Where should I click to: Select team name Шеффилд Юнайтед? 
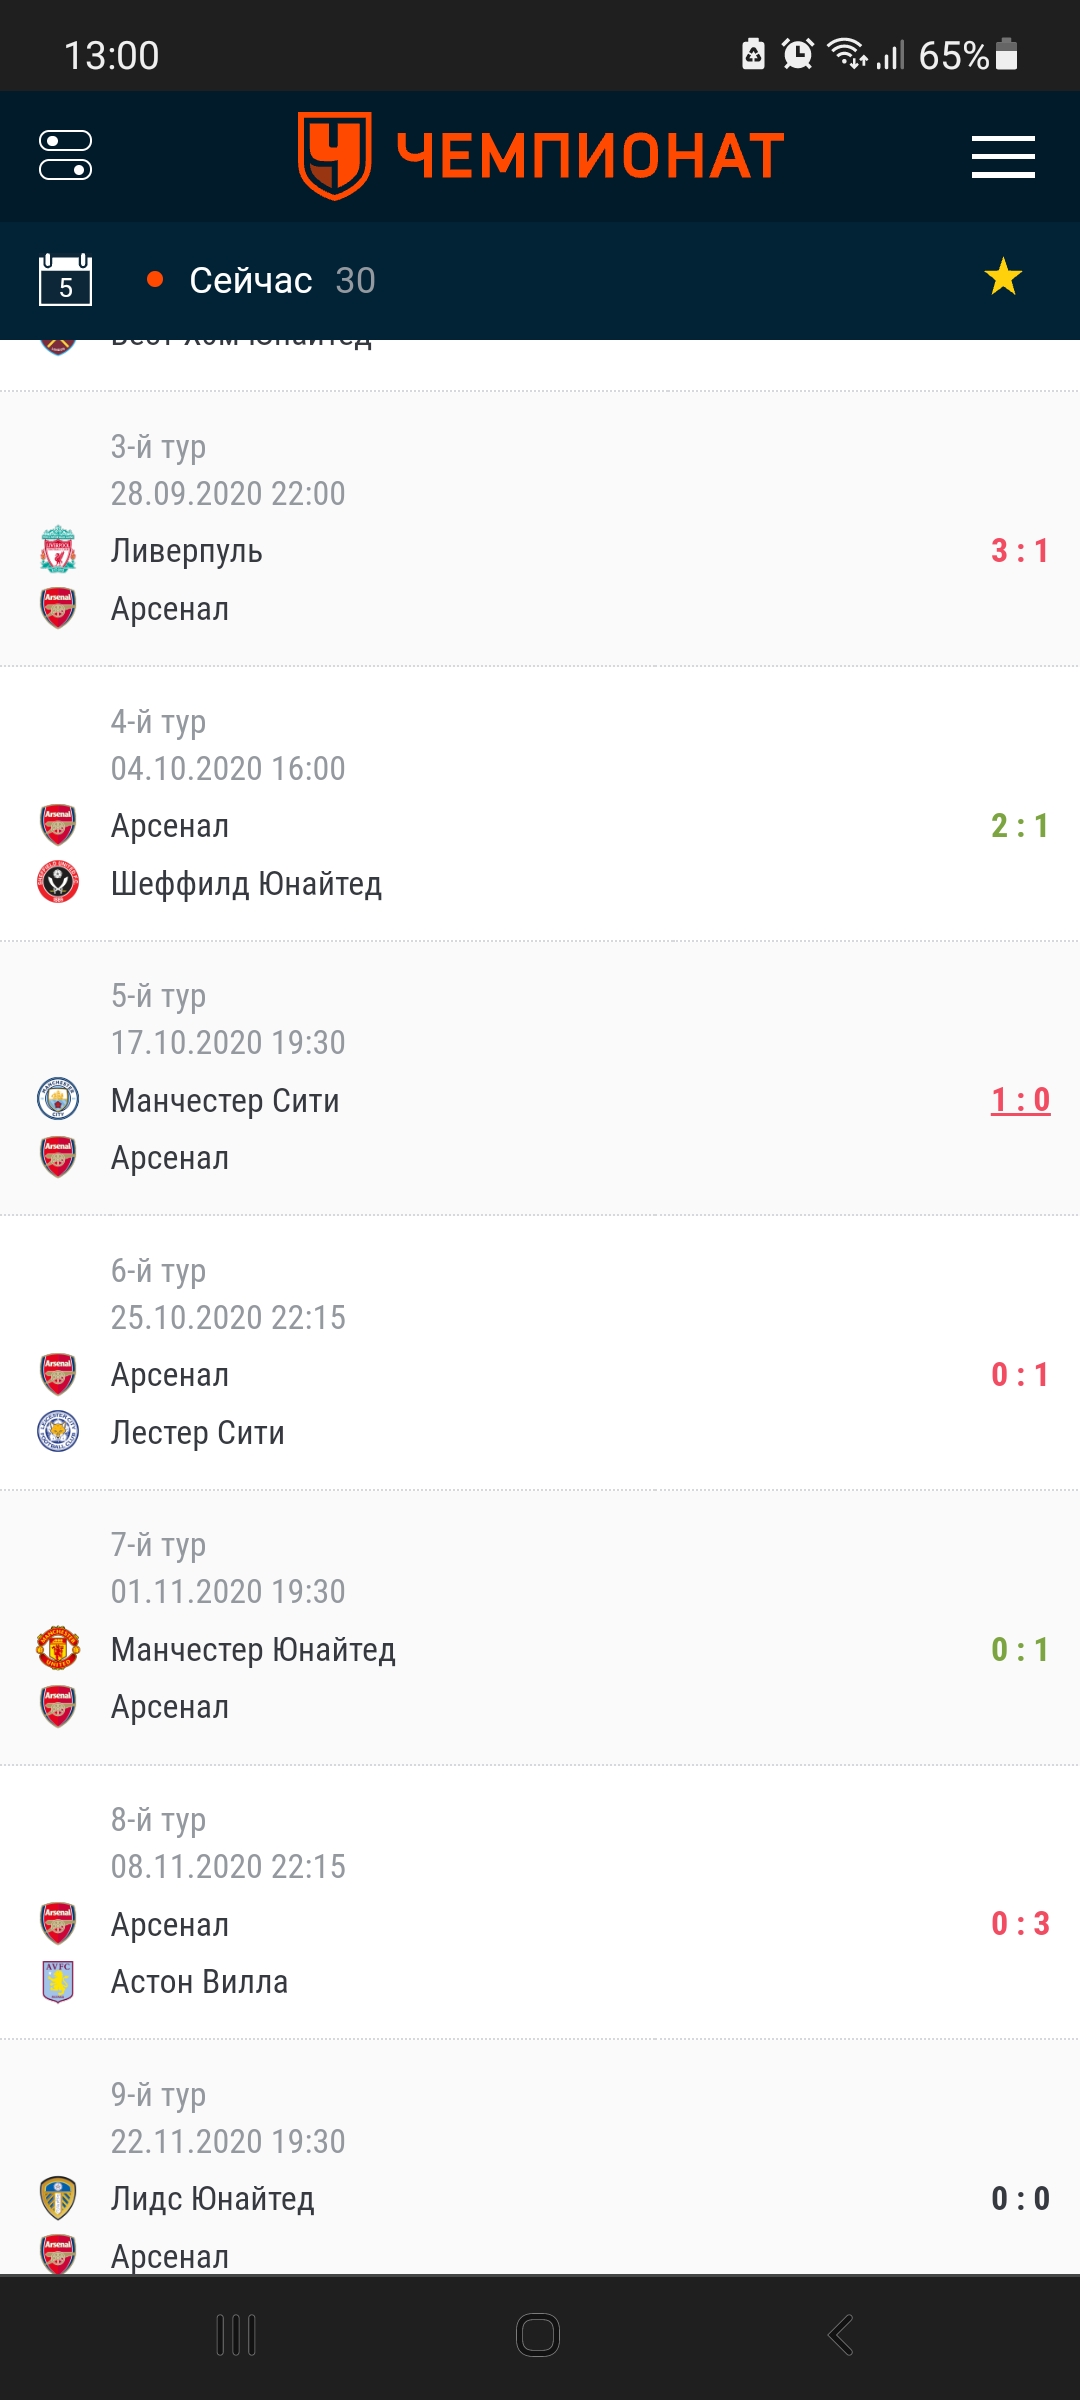click(x=246, y=884)
